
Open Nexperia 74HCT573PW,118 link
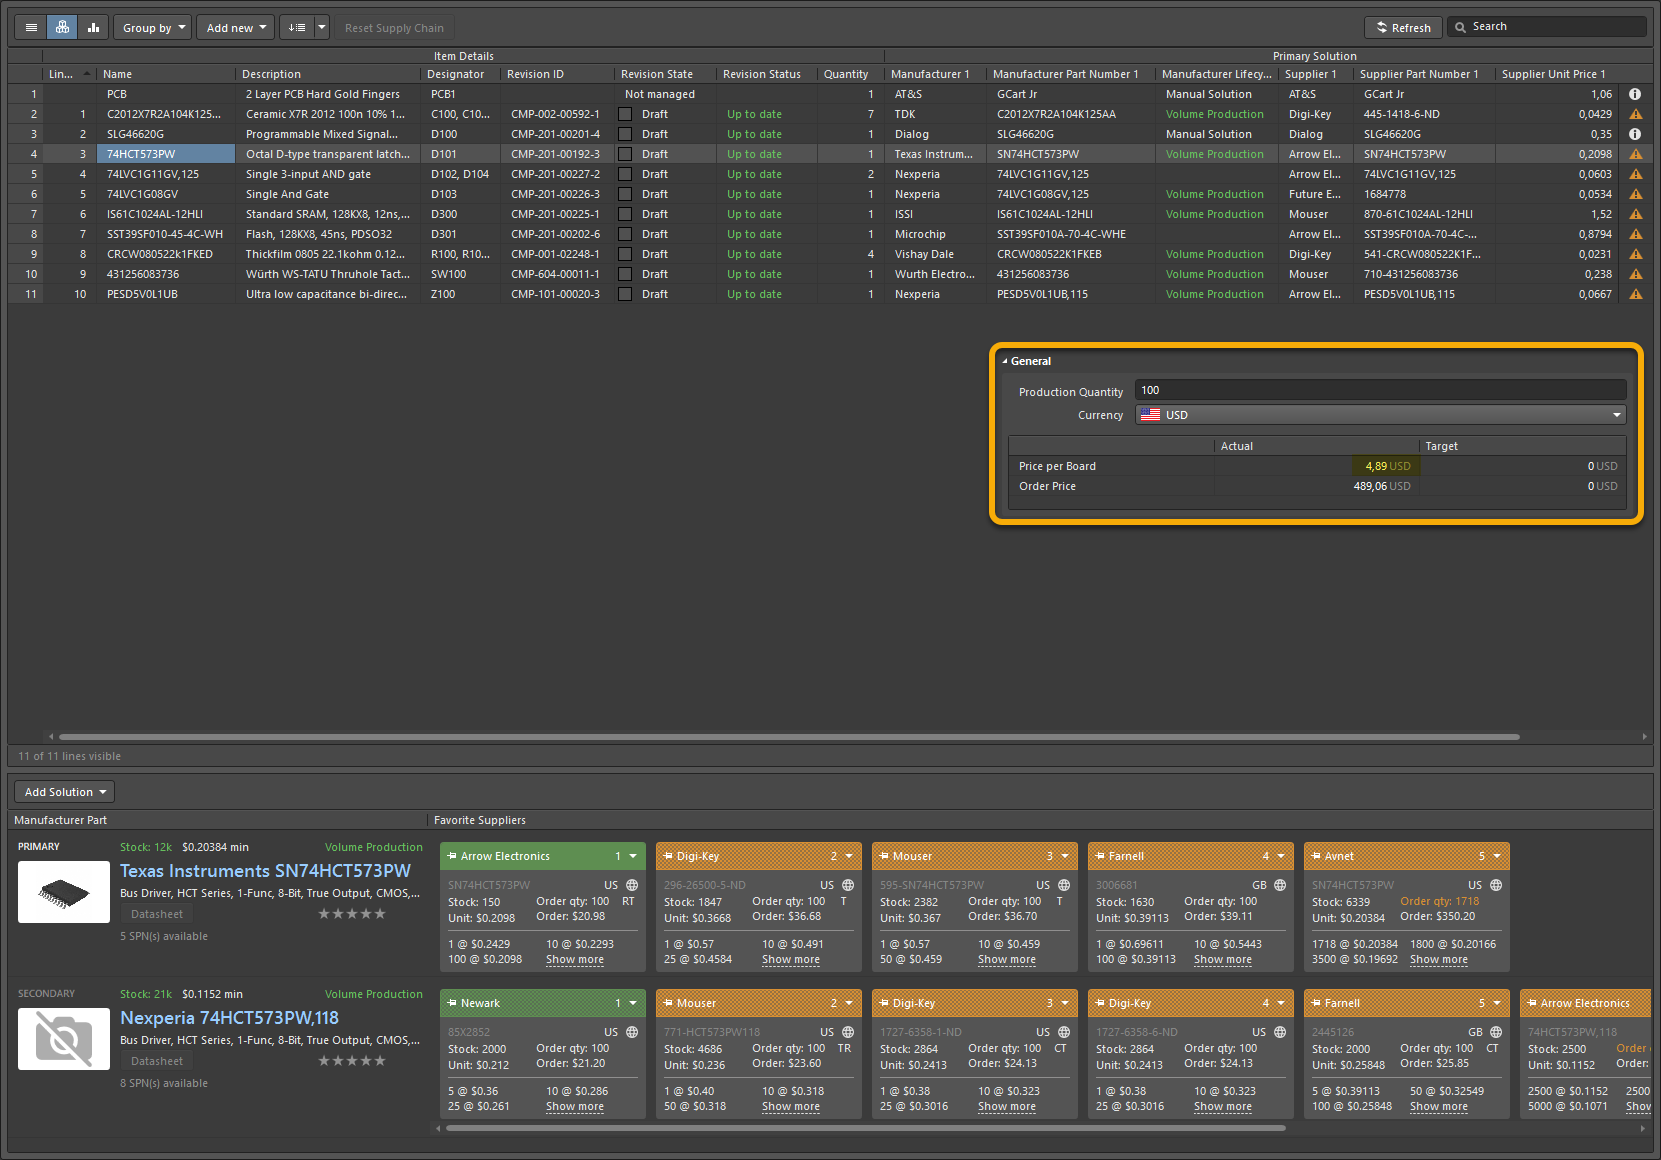click(229, 1018)
